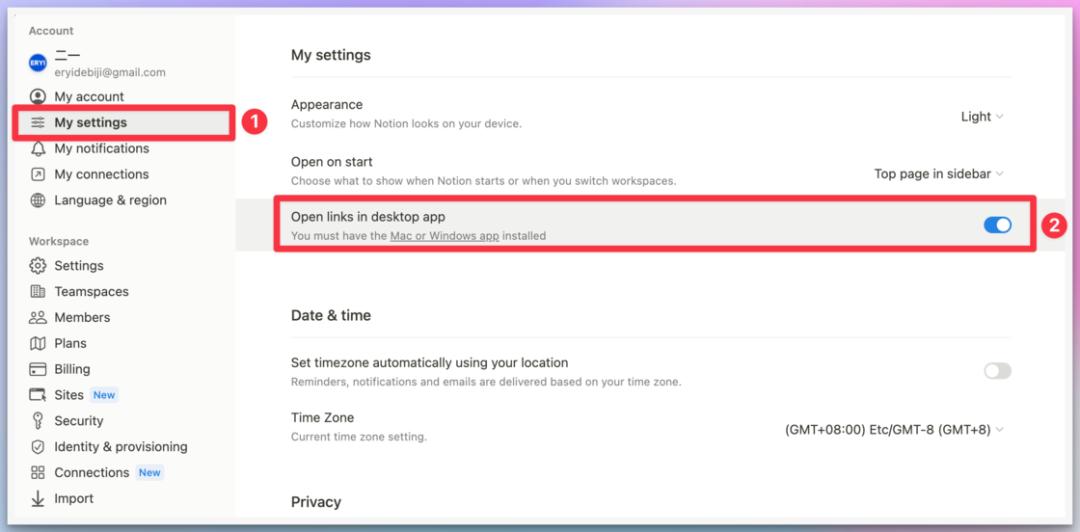Follow the Mac or Windows app link
The width and height of the screenshot is (1080, 532).
[444, 236]
